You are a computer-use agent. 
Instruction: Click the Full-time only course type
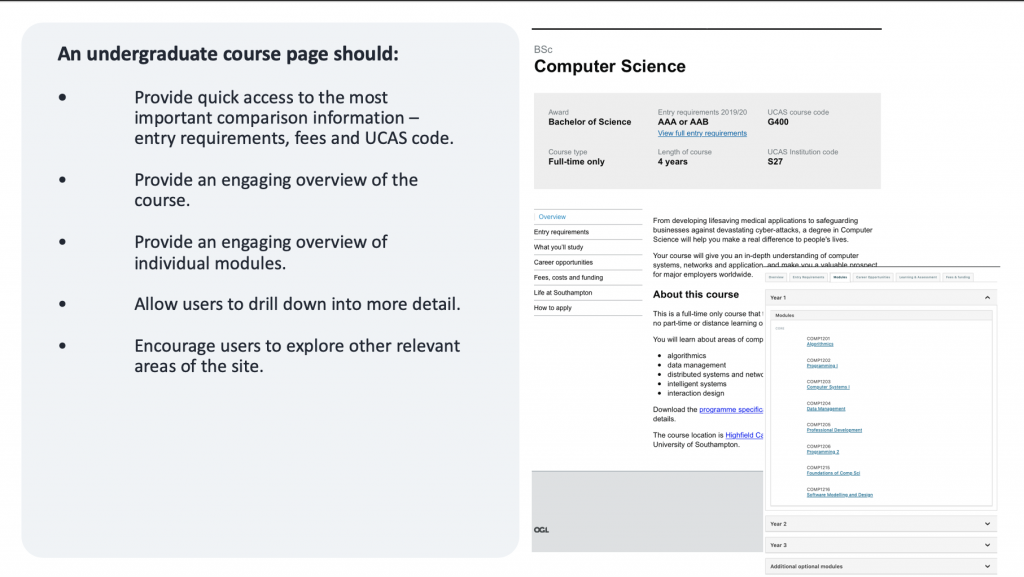pyautogui.click(x=577, y=162)
